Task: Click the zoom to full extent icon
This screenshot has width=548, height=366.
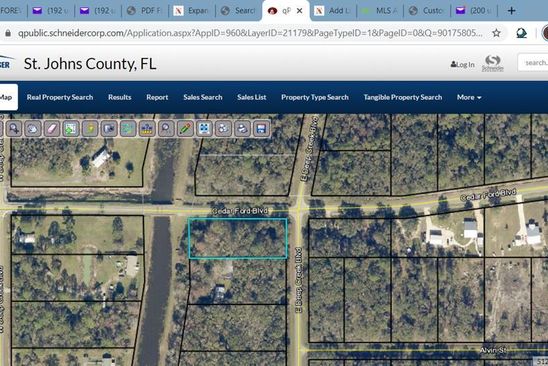Action: pyautogui.click(x=204, y=129)
